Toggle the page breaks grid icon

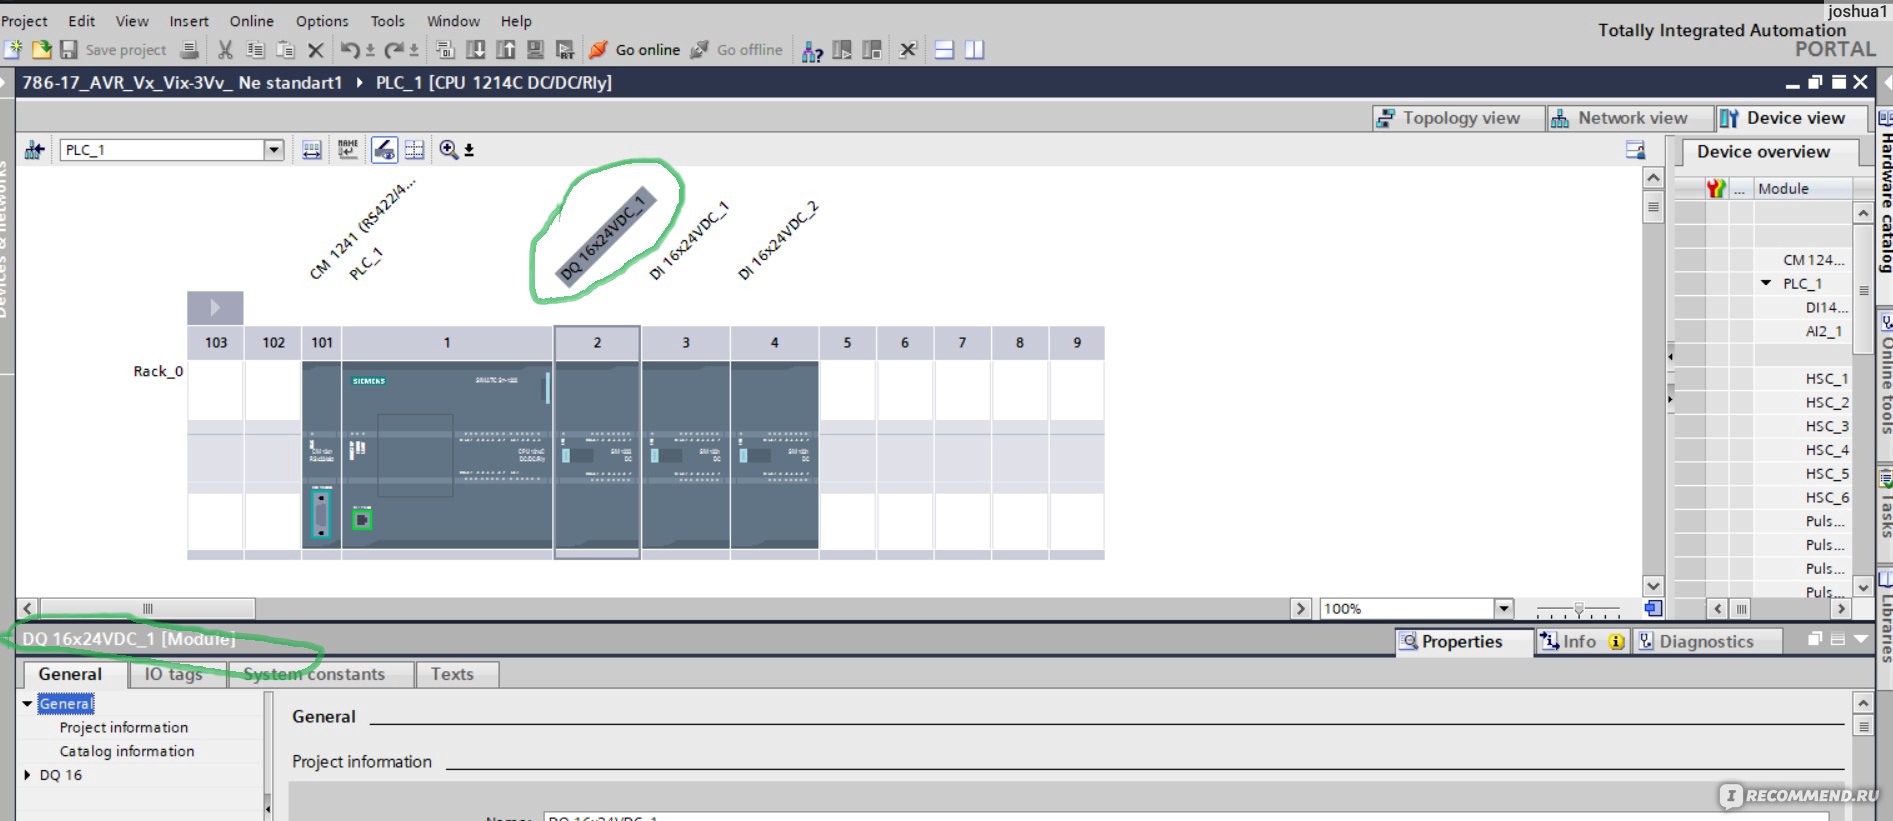pyautogui.click(x=414, y=149)
